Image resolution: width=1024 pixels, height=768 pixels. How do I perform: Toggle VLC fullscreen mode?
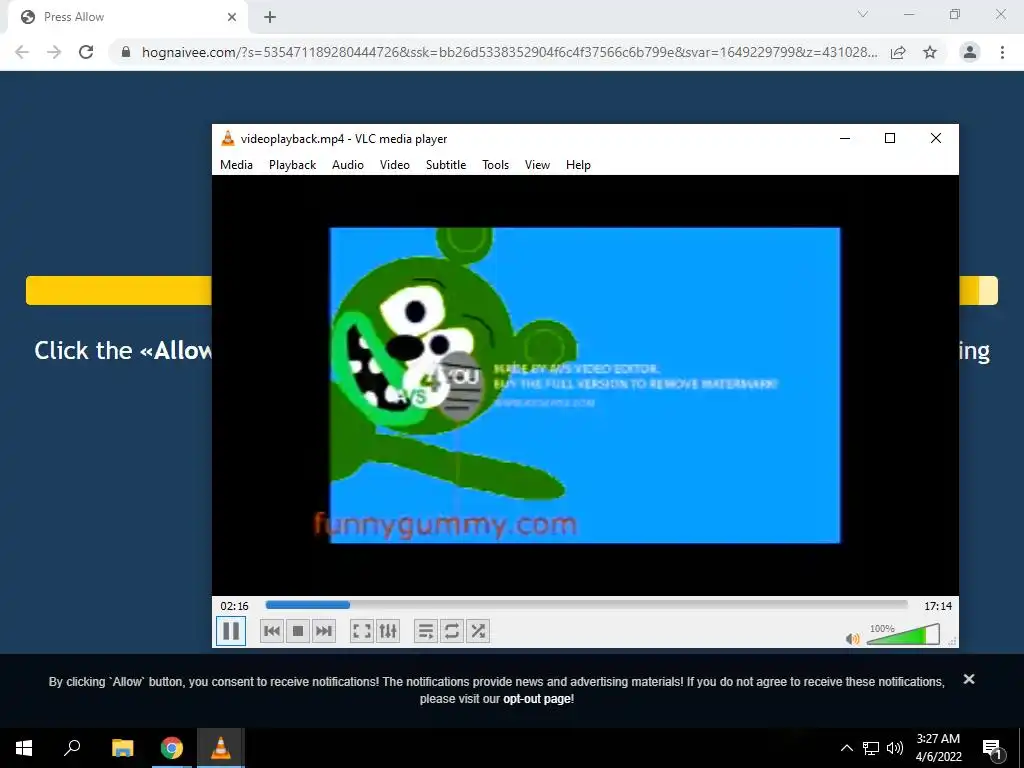click(362, 631)
